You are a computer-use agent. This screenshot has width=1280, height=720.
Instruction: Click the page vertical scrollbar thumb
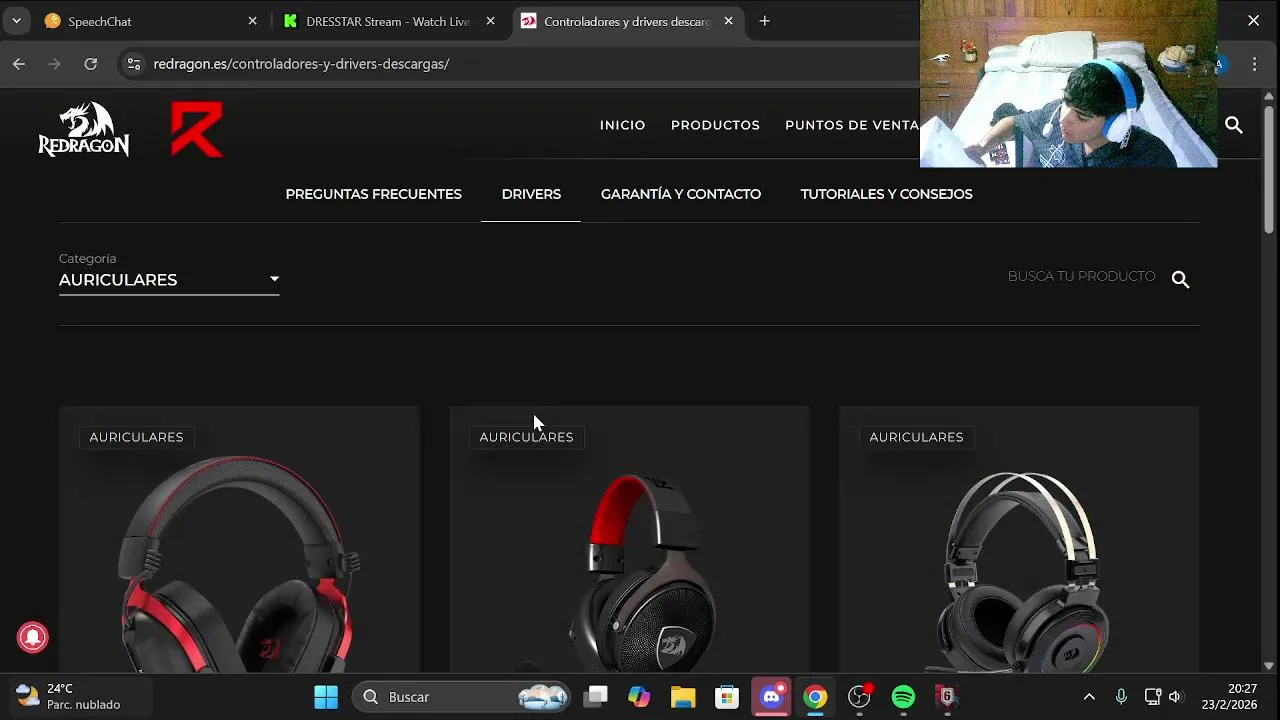(1269, 170)
